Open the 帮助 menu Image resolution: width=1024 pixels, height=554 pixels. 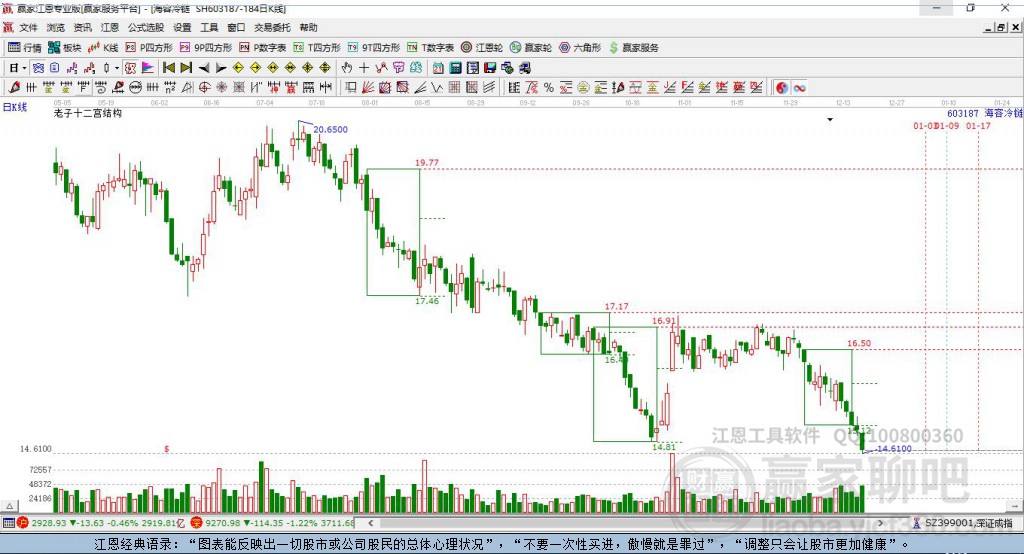pyautogui.click(x=308, y=27)
